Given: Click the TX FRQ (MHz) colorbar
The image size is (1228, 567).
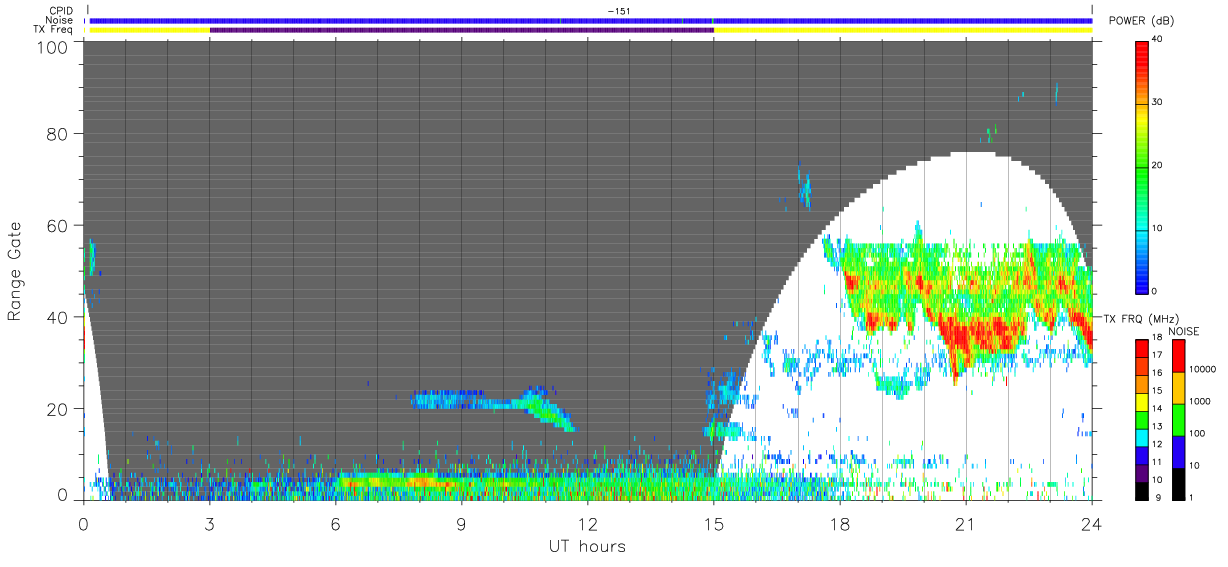Looking at the screenshot, I should pos(1142,420).
